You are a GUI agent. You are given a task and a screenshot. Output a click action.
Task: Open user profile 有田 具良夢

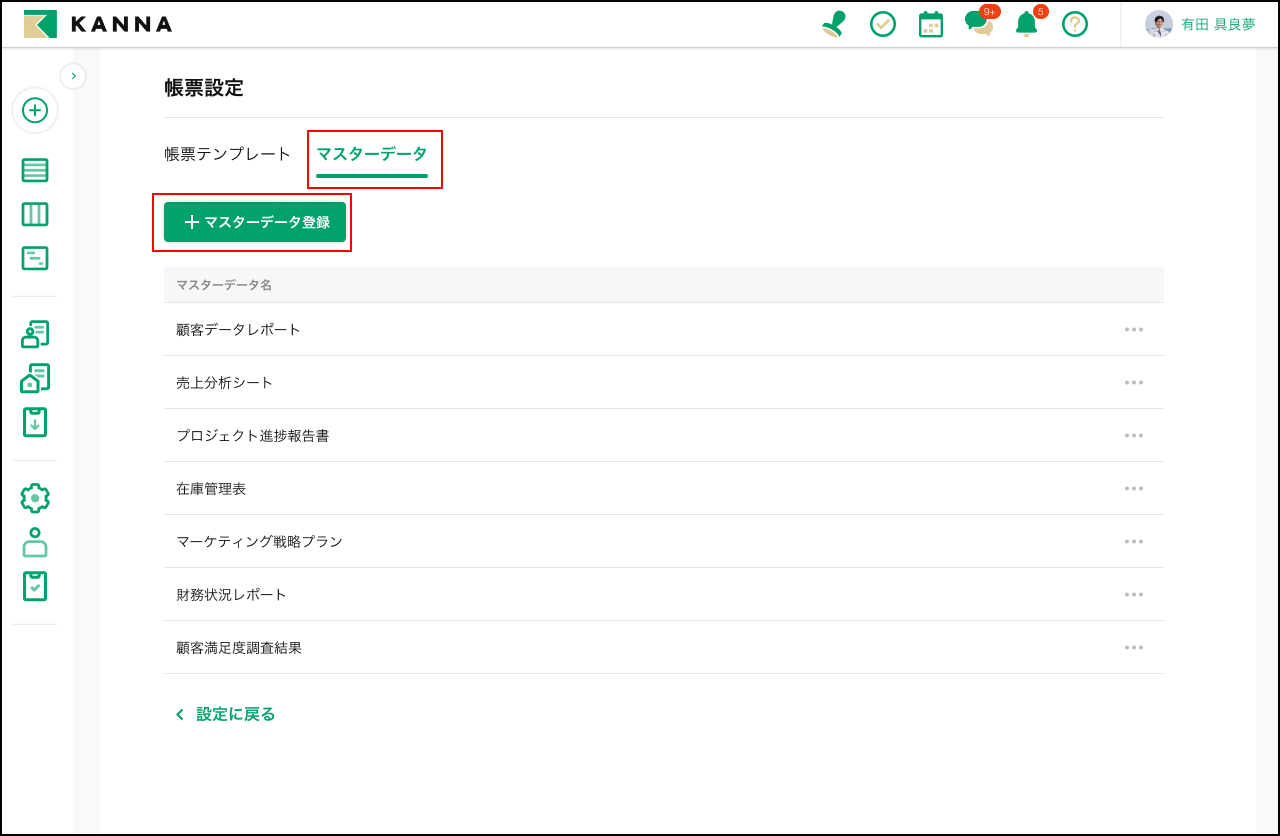pos(1201,24)
